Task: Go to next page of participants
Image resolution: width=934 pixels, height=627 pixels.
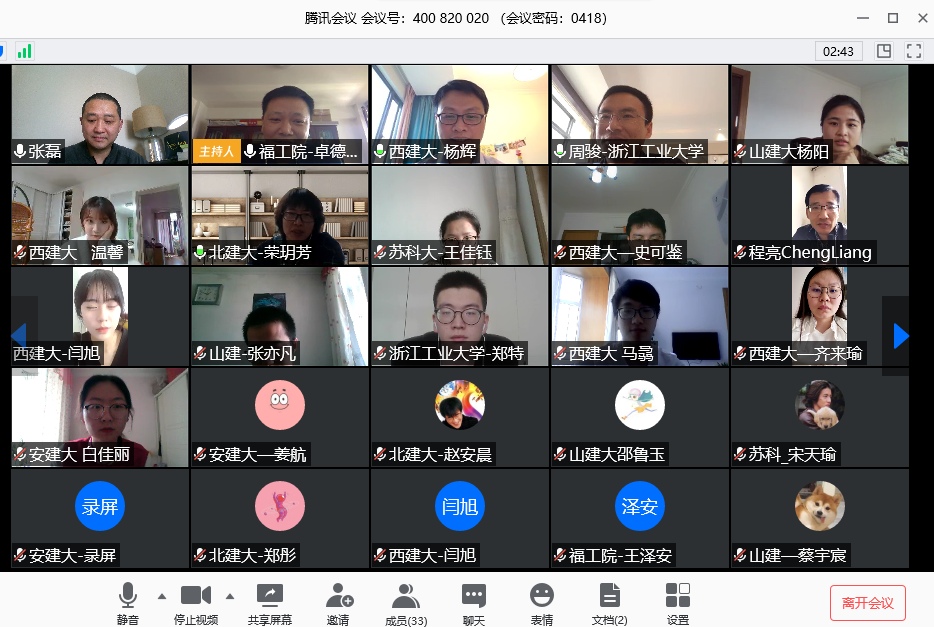Action: pos(900,336)
